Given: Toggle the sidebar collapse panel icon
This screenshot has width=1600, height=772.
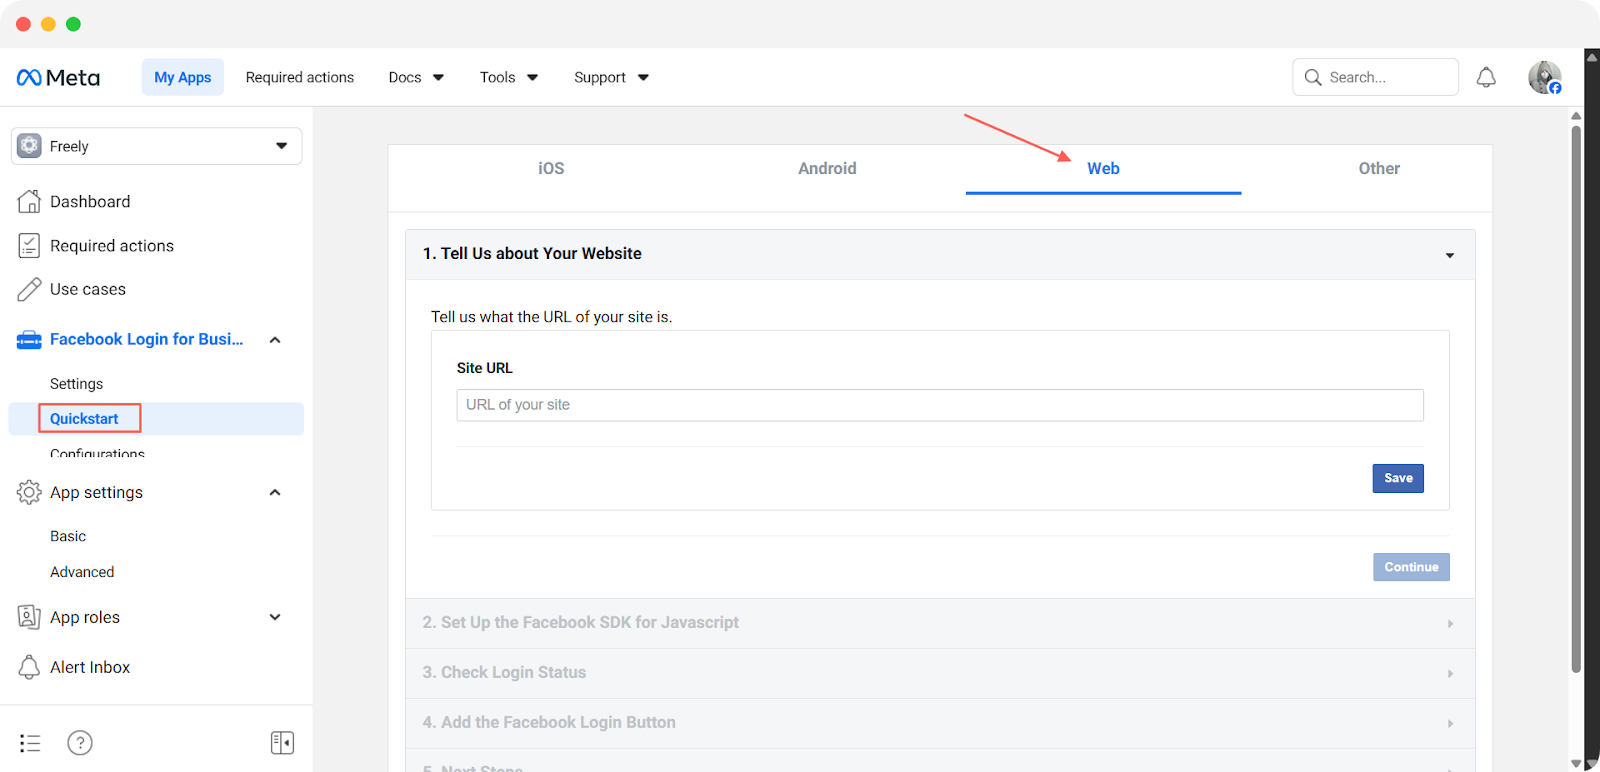Looking at the screenshot, I should [x=282, y=743].
